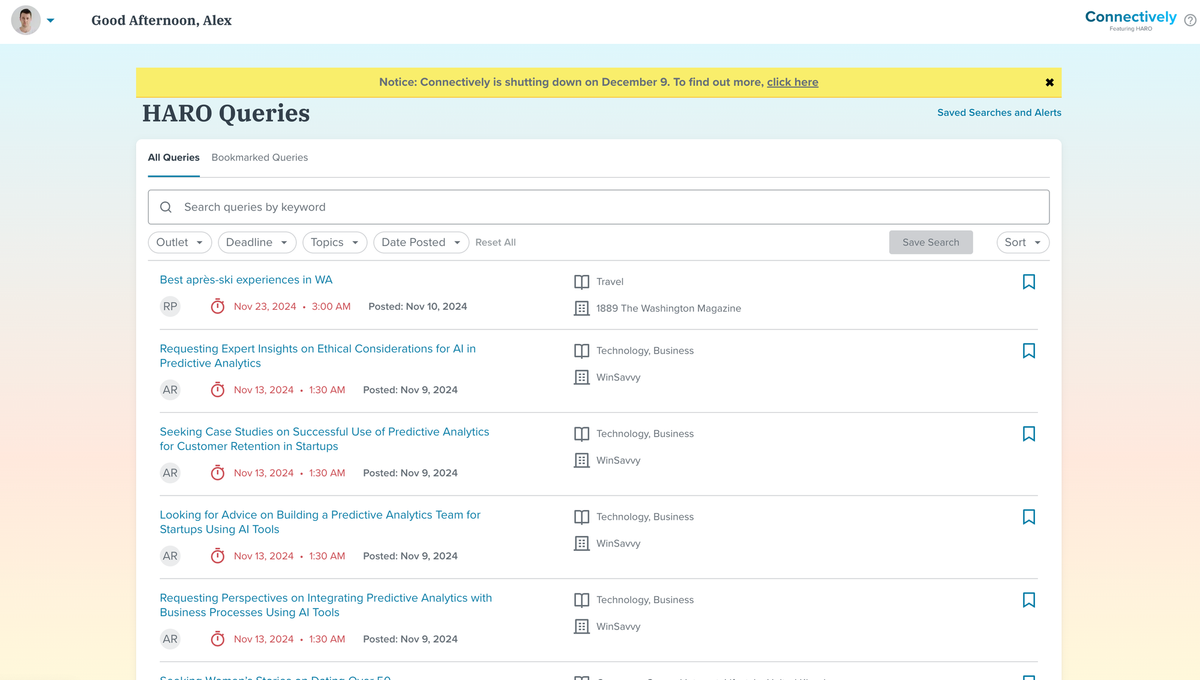The width and height of the screenshot is (1200, 680).
Task: Bookmark the predictive analytics team query
Action: pos(1029,517)
